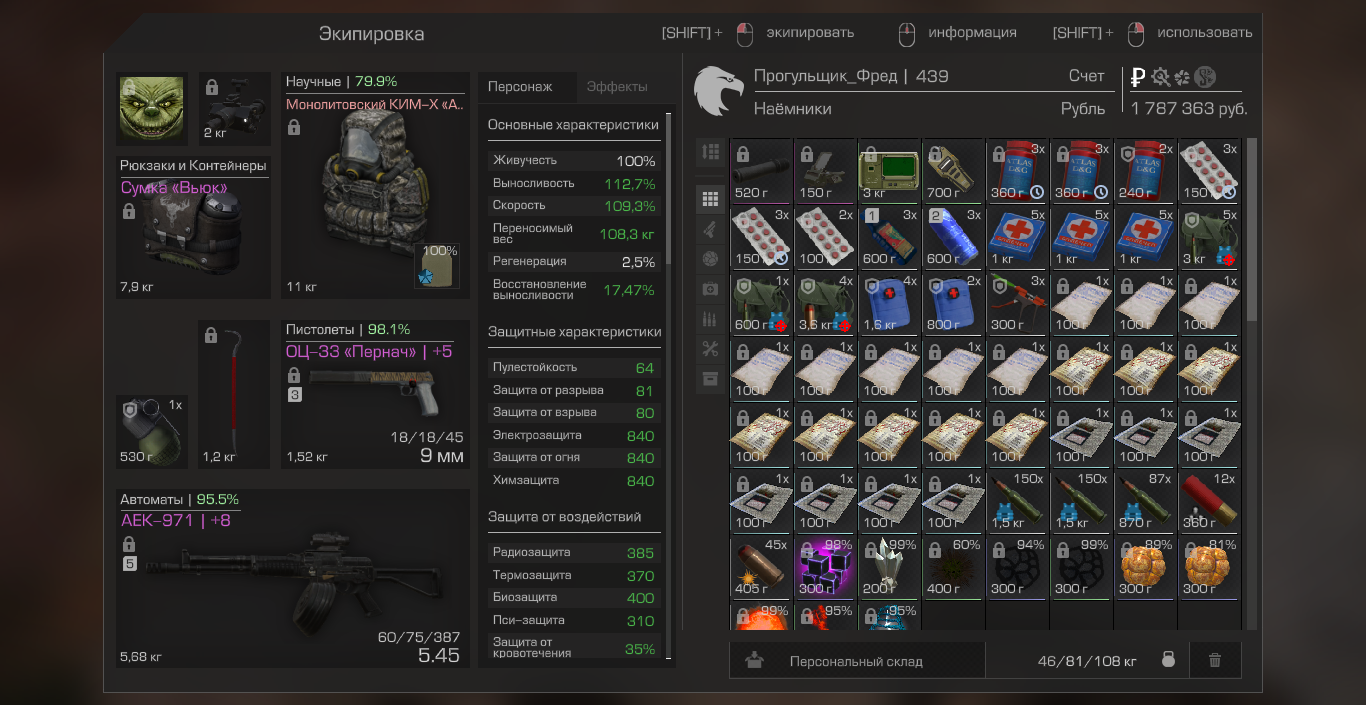Screen dimensions: 1366x705
Task: Select the gear currency icon beside ruble
Action: click(x=1161, y=77)
